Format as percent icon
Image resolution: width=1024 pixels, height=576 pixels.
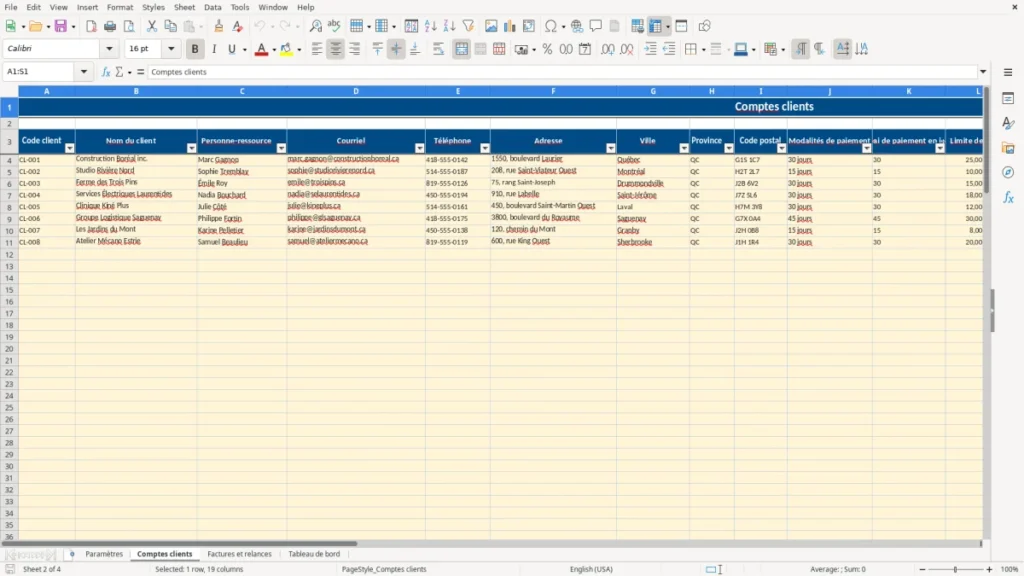click(547, 49)
